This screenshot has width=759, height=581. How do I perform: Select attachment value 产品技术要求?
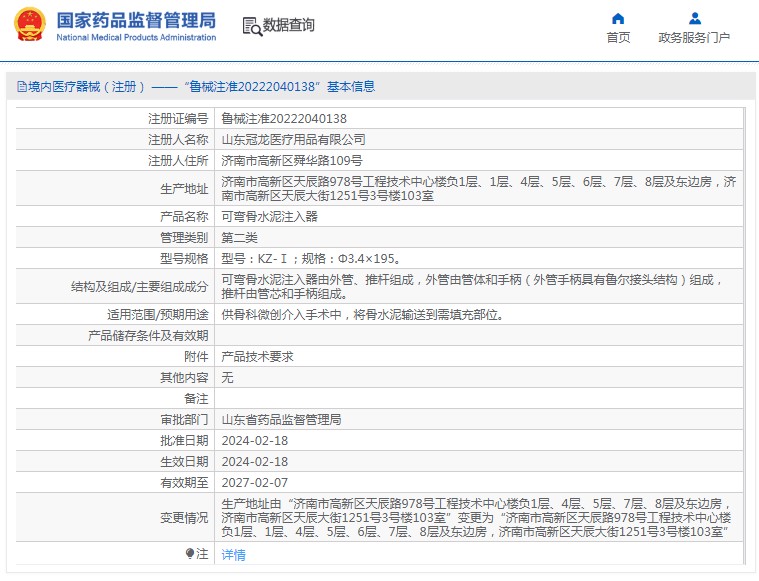pos(258,356)
